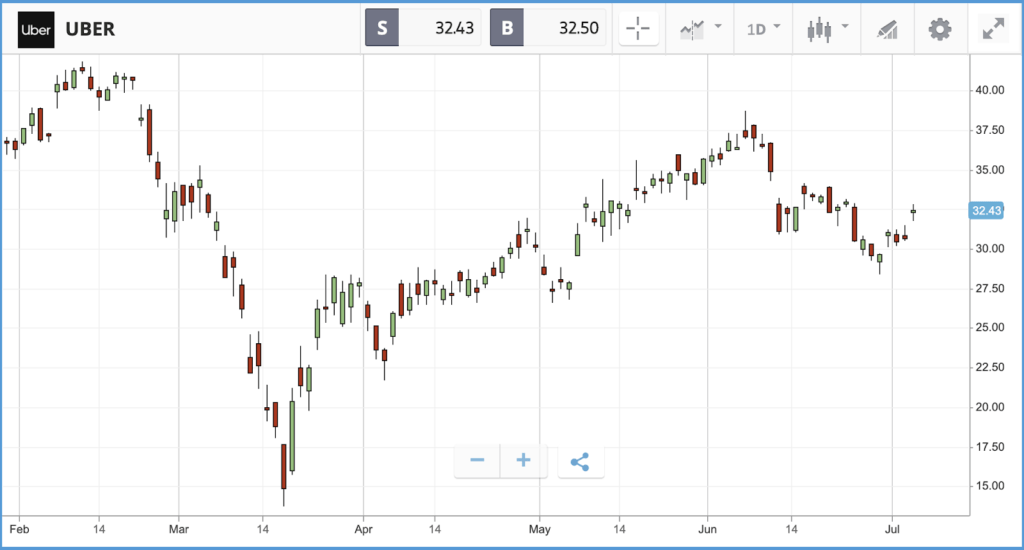Click the 15.00 price axis label
Screen dimensions: 1024x550
(x=989, y=486)
